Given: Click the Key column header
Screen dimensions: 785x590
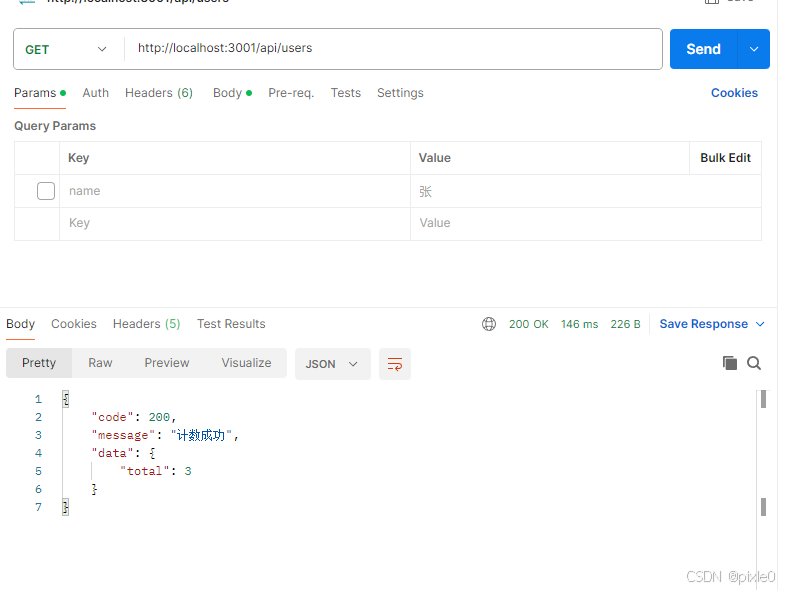Looking at the screenshot, I should coord(78,158).
